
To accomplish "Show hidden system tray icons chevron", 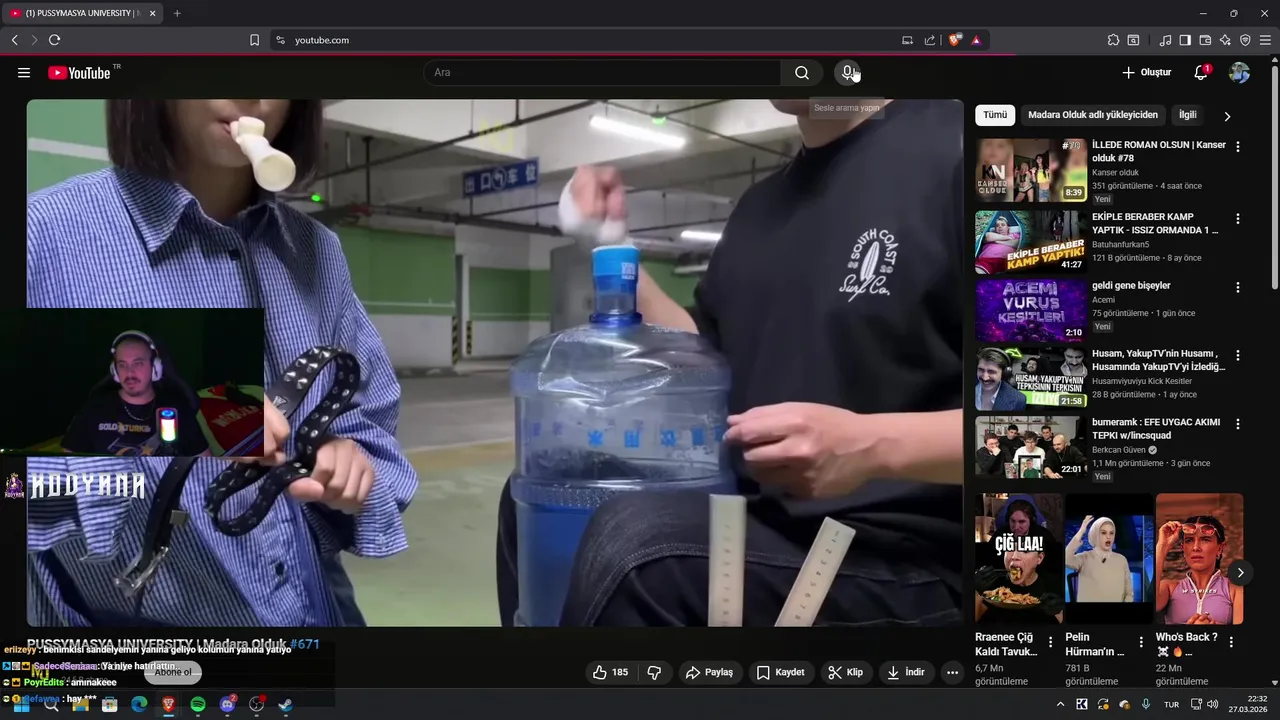I will 1061,704.
